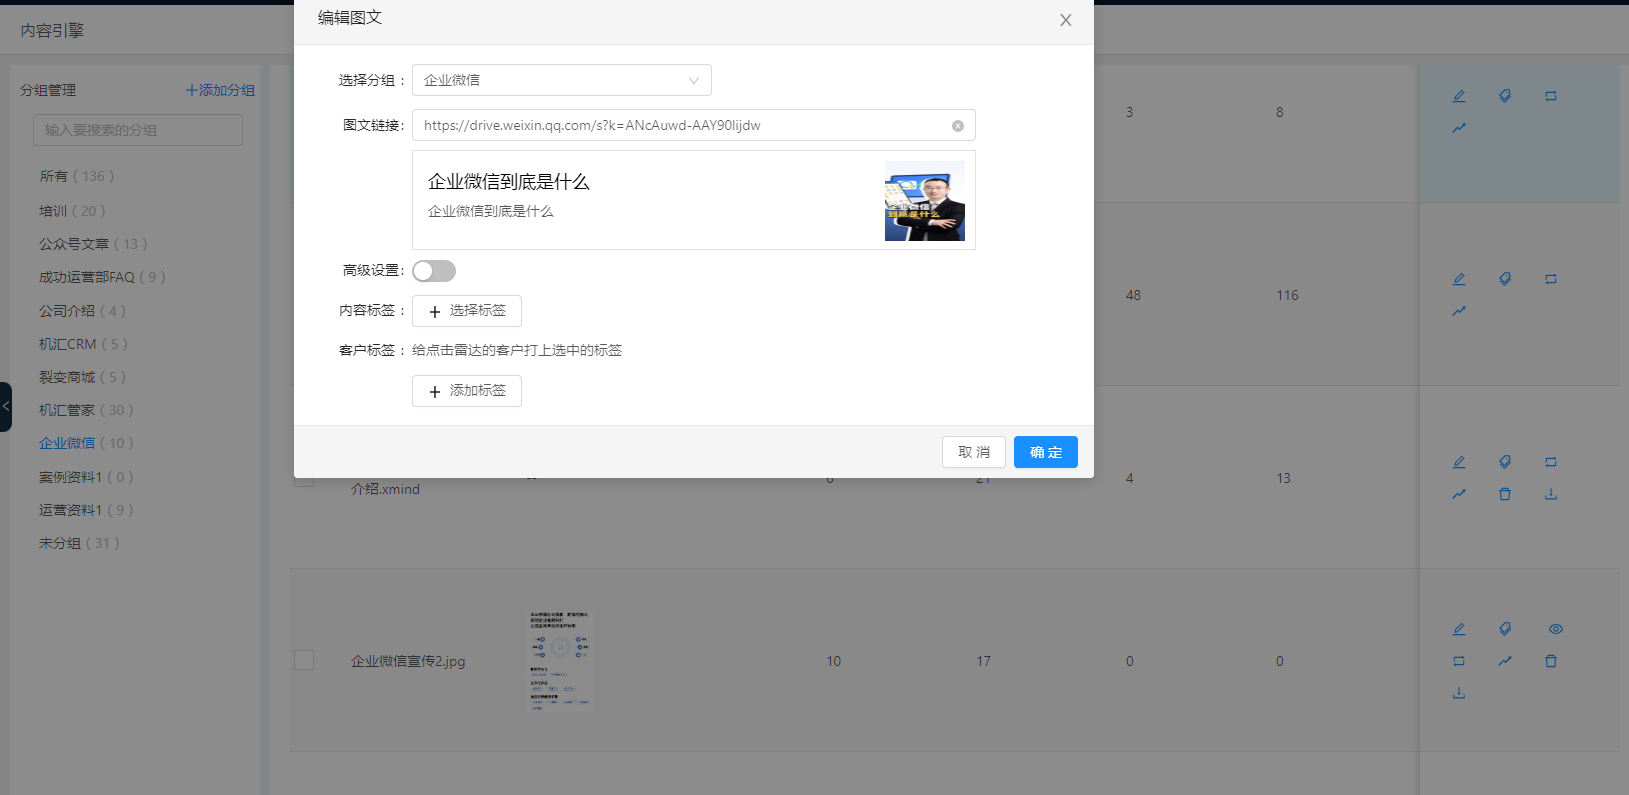The height and width of the screenshot is (795, 1629).
Task: Open the article preview card thumbnail
Action: [925, 201]
